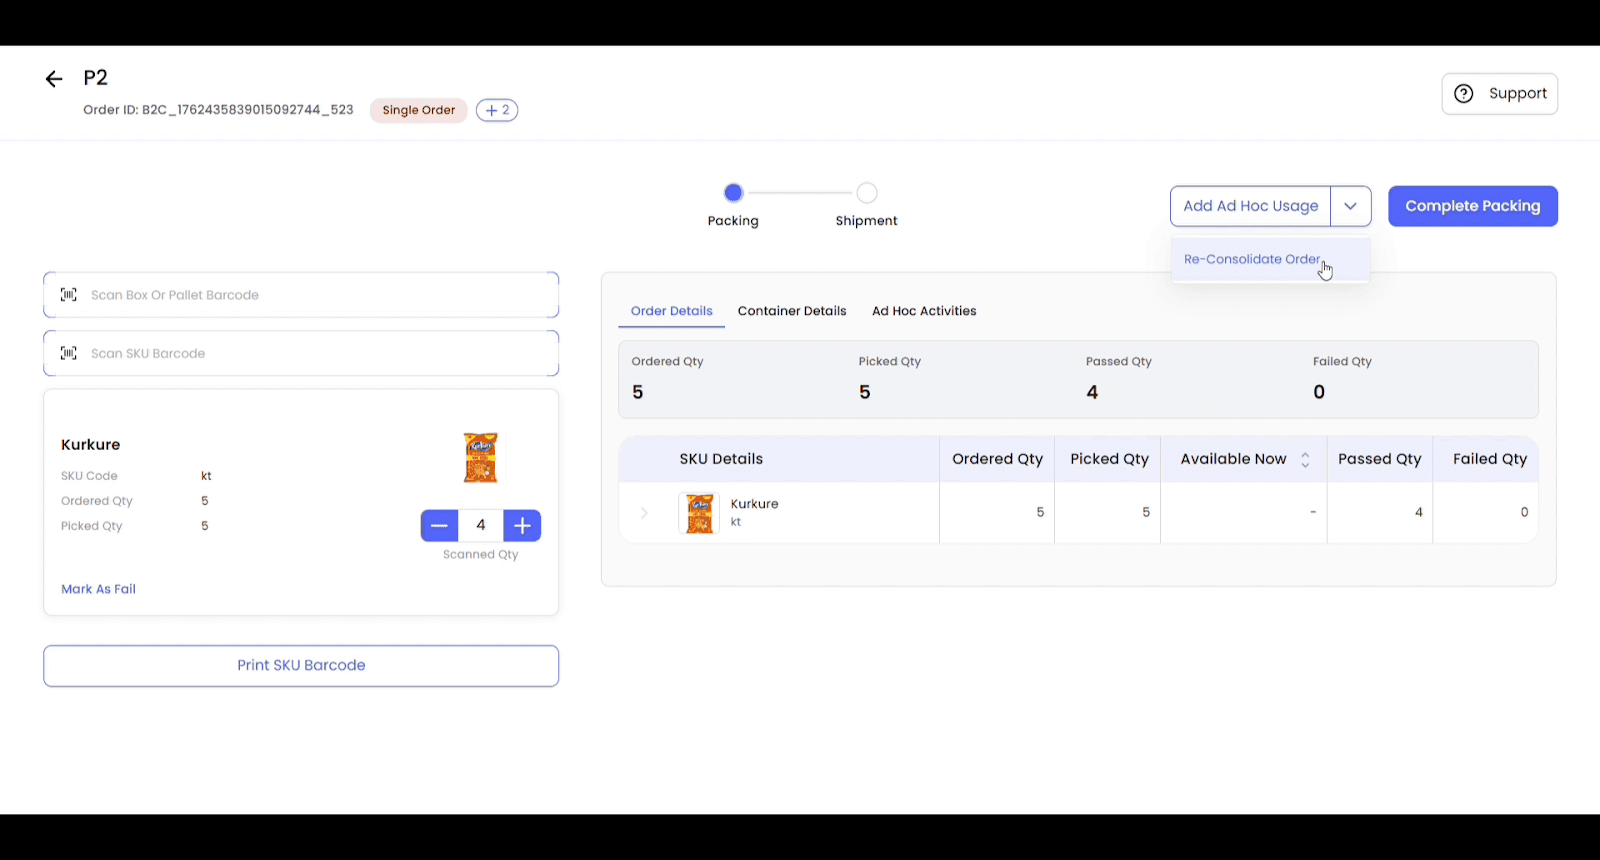Expand the +2 order tags badge
The image size is (1600, 860).
pyautogui.click(x=497, y=110)
